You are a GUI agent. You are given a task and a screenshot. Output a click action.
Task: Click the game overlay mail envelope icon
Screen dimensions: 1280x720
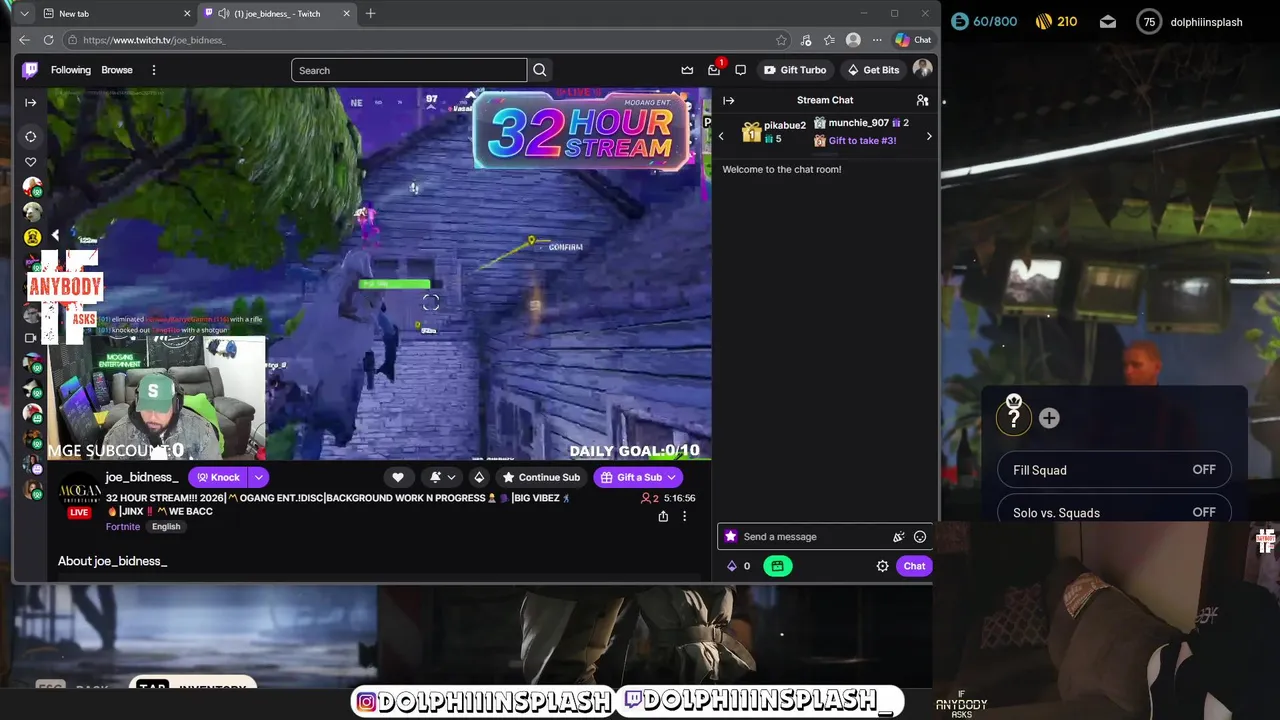tap(1108, 21)
